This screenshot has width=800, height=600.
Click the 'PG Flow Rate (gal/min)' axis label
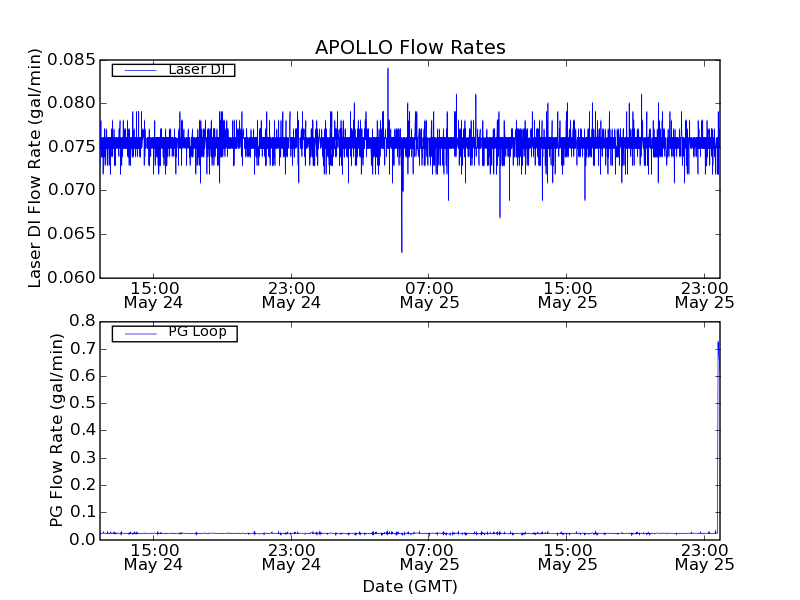coord(57,430)
